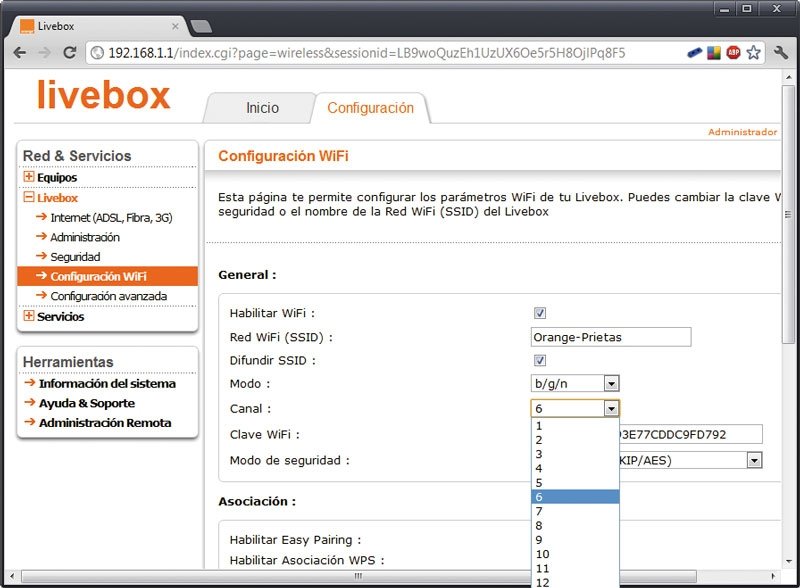Screen dimensions: 800x588
Task: Toggle the Habilitar WiFi checkbox
Action: [x=540, y=313]
